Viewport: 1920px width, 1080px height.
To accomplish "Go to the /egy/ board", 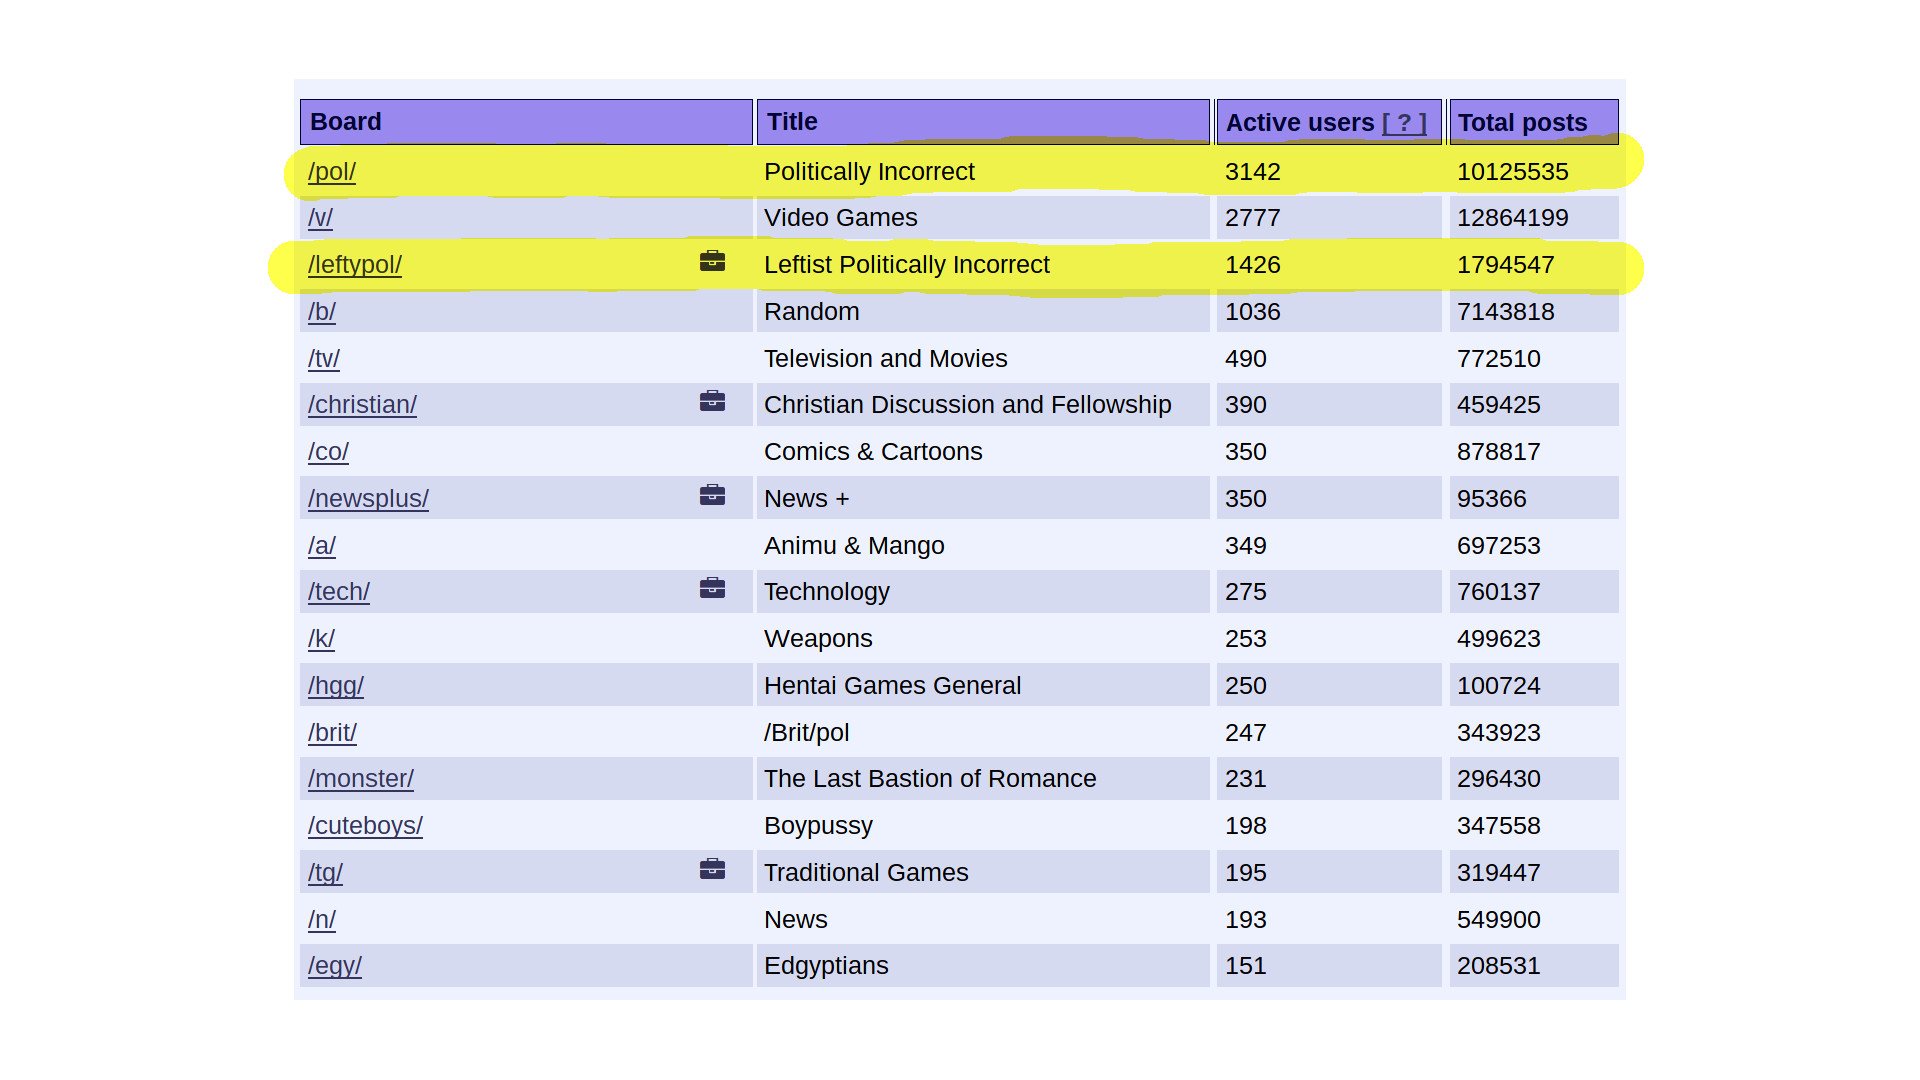I will 334,966.
